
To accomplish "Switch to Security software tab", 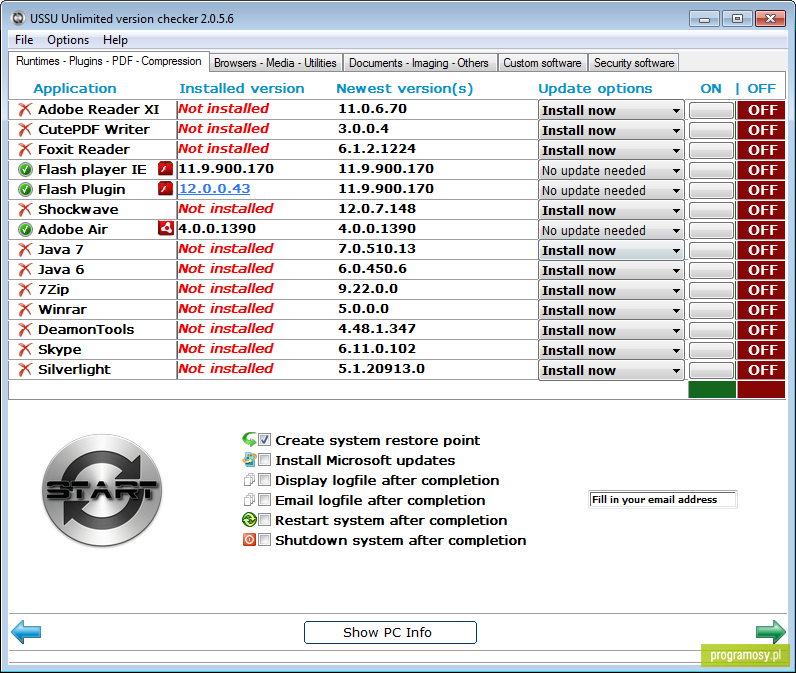I will click(x=634, y=63).
